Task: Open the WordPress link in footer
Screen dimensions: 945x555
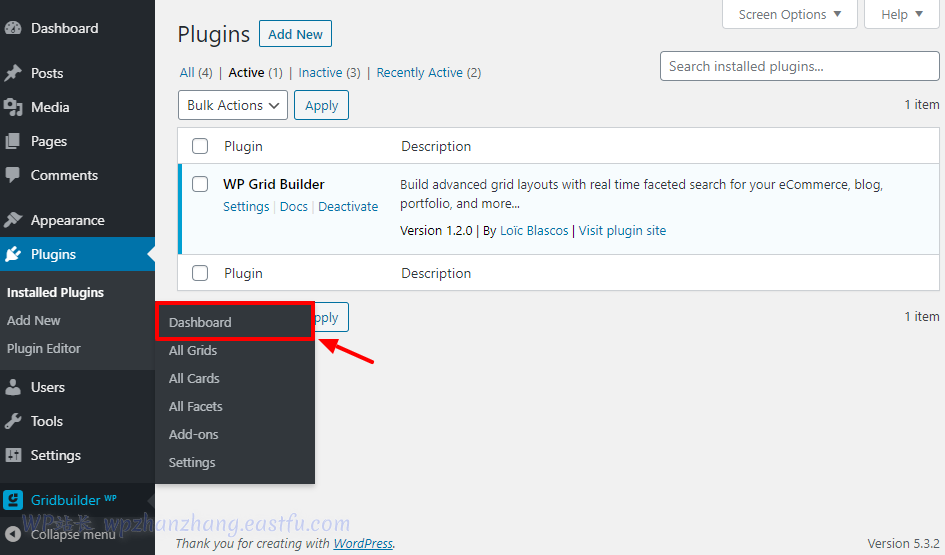Action: [x=363, y=543]
